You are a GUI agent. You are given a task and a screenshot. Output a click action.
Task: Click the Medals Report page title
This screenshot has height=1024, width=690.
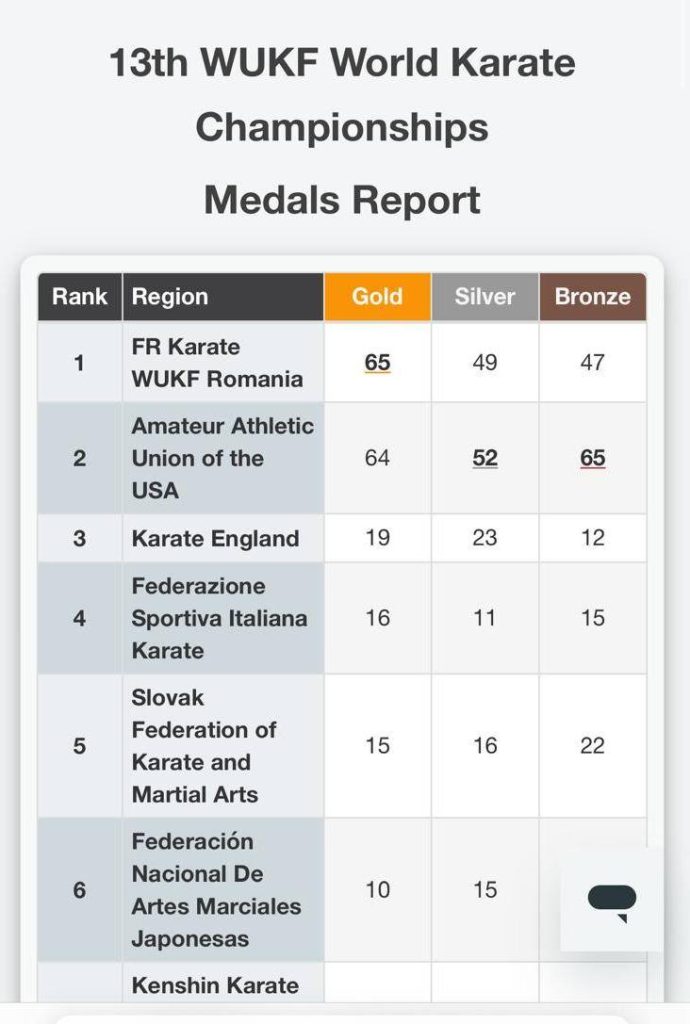pyautogui.click(x=342, y=200)
